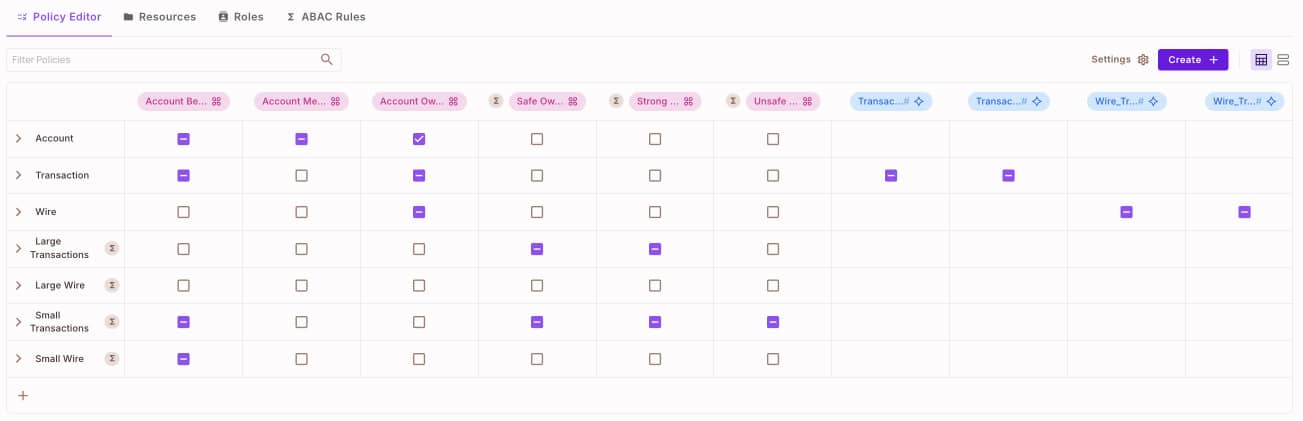
Task: Expand the Wire resource row
Action: point(18,212)
